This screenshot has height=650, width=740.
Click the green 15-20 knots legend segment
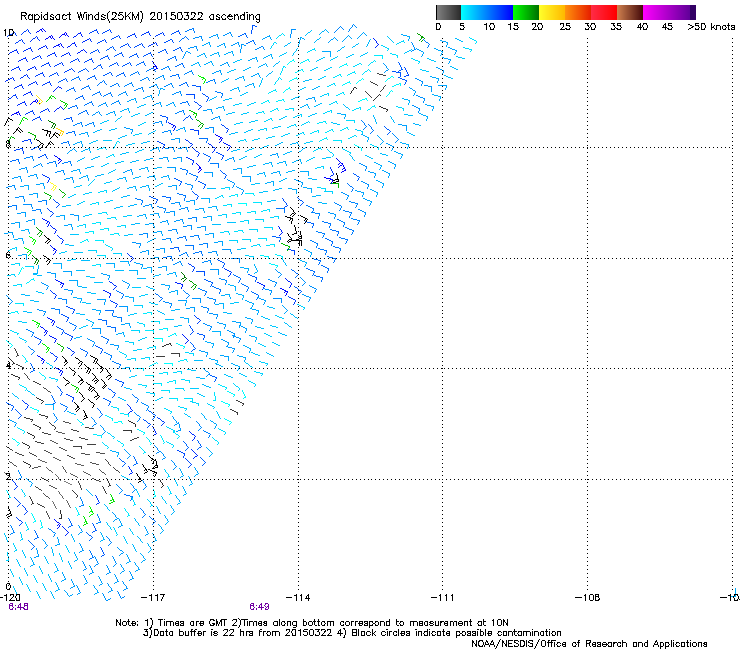pyautogui.click(x=525, y=12)
